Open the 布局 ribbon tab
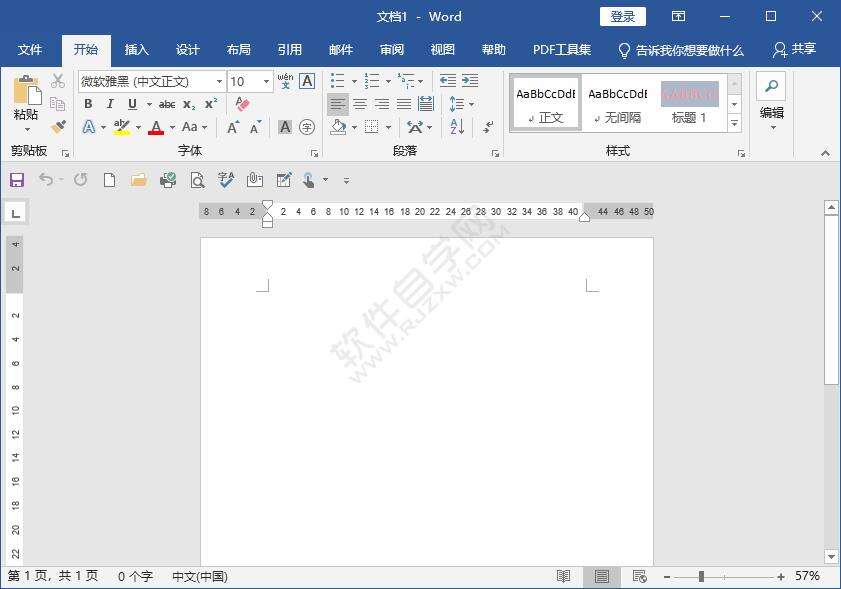 [x=238, y=50]
